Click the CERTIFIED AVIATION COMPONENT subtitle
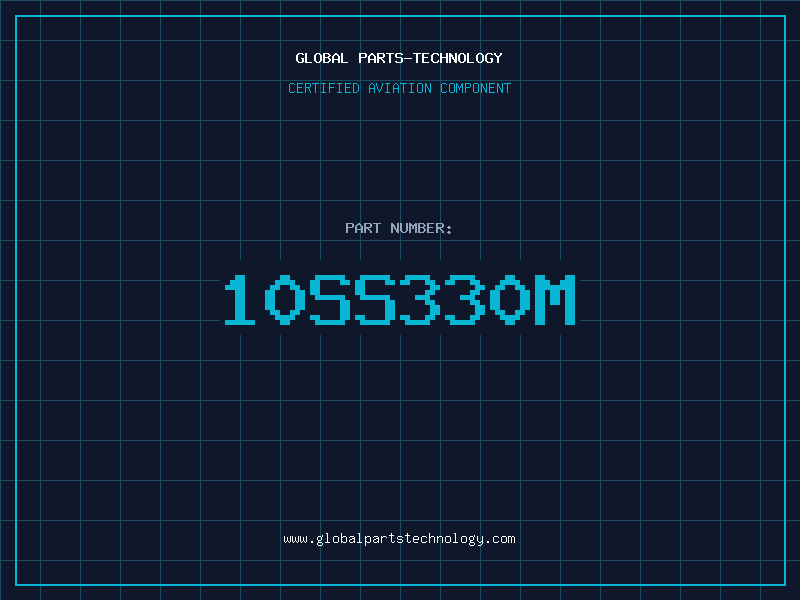Viewport: 800px width, 600px height. click(399, 88)
